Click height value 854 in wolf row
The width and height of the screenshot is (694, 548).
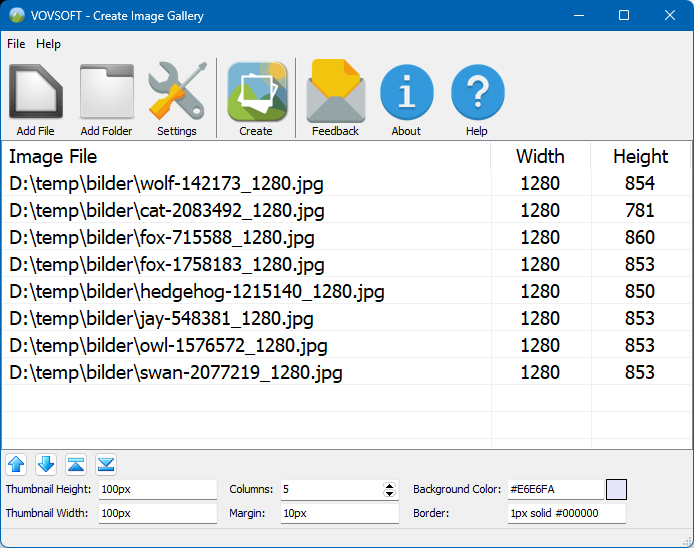tap(640, 183)
